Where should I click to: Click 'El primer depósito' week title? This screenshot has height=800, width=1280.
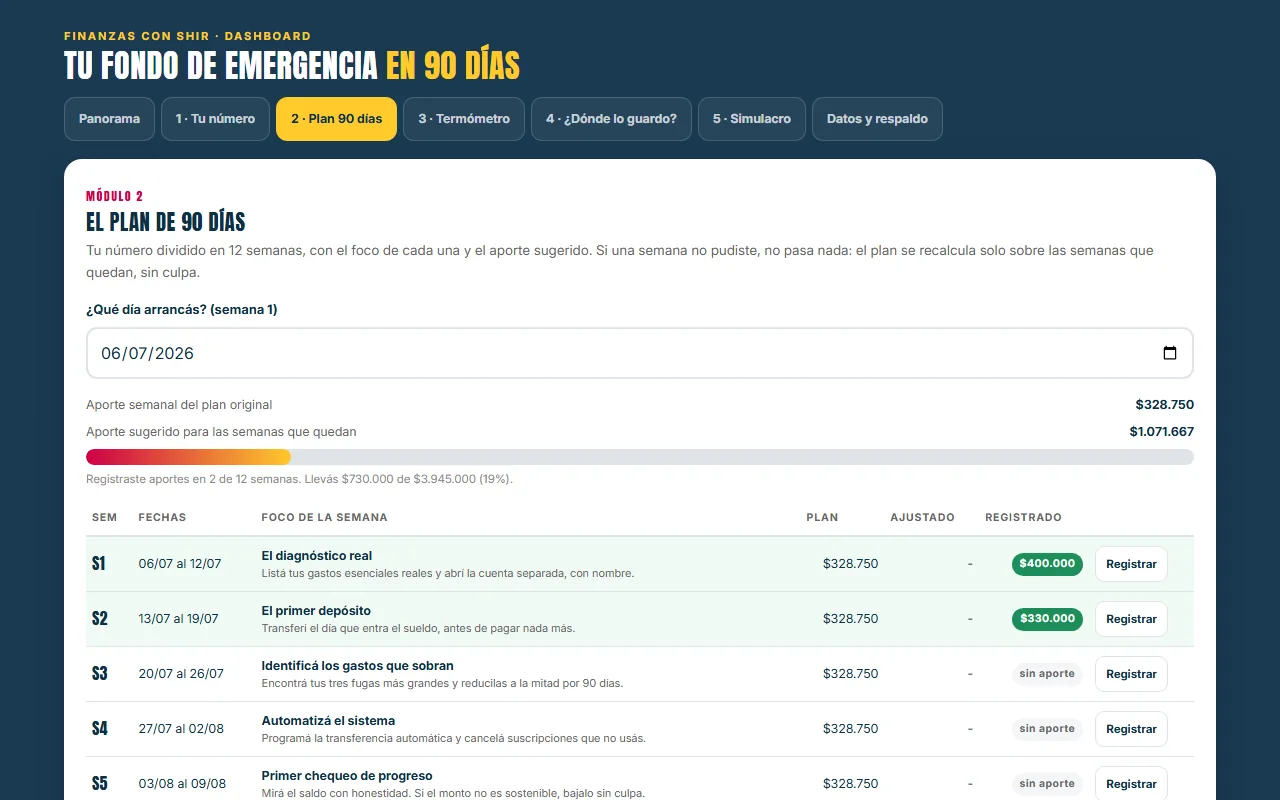[316, 611]
